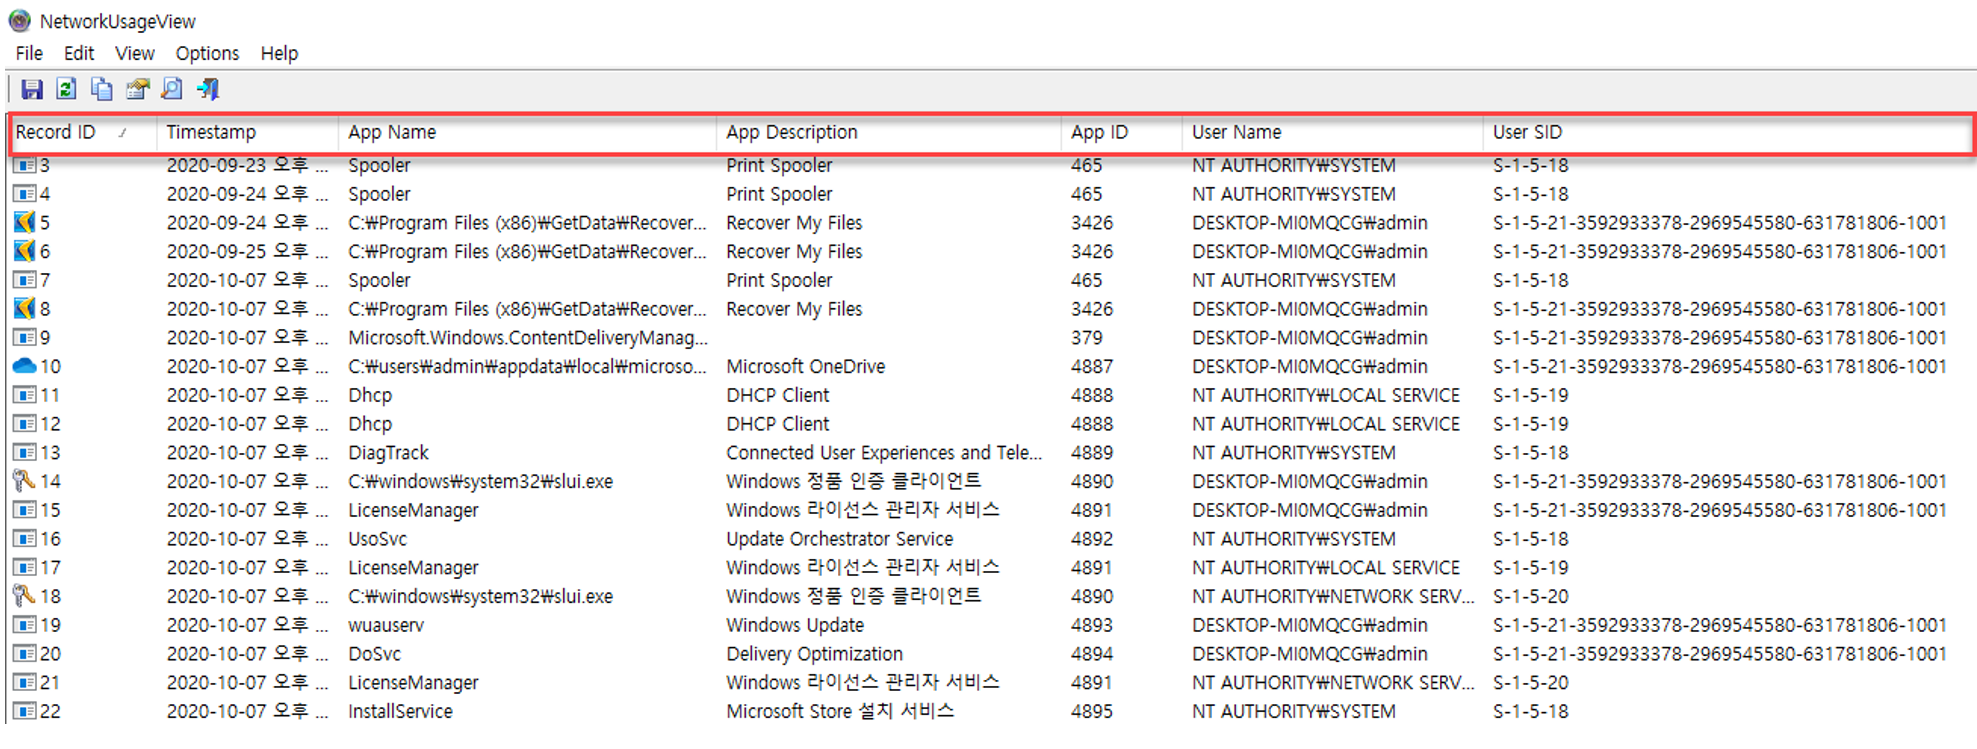Click the slui.exe keys icon in row 14
This screenshot has width=1977, height=749.
click(24, 482)
